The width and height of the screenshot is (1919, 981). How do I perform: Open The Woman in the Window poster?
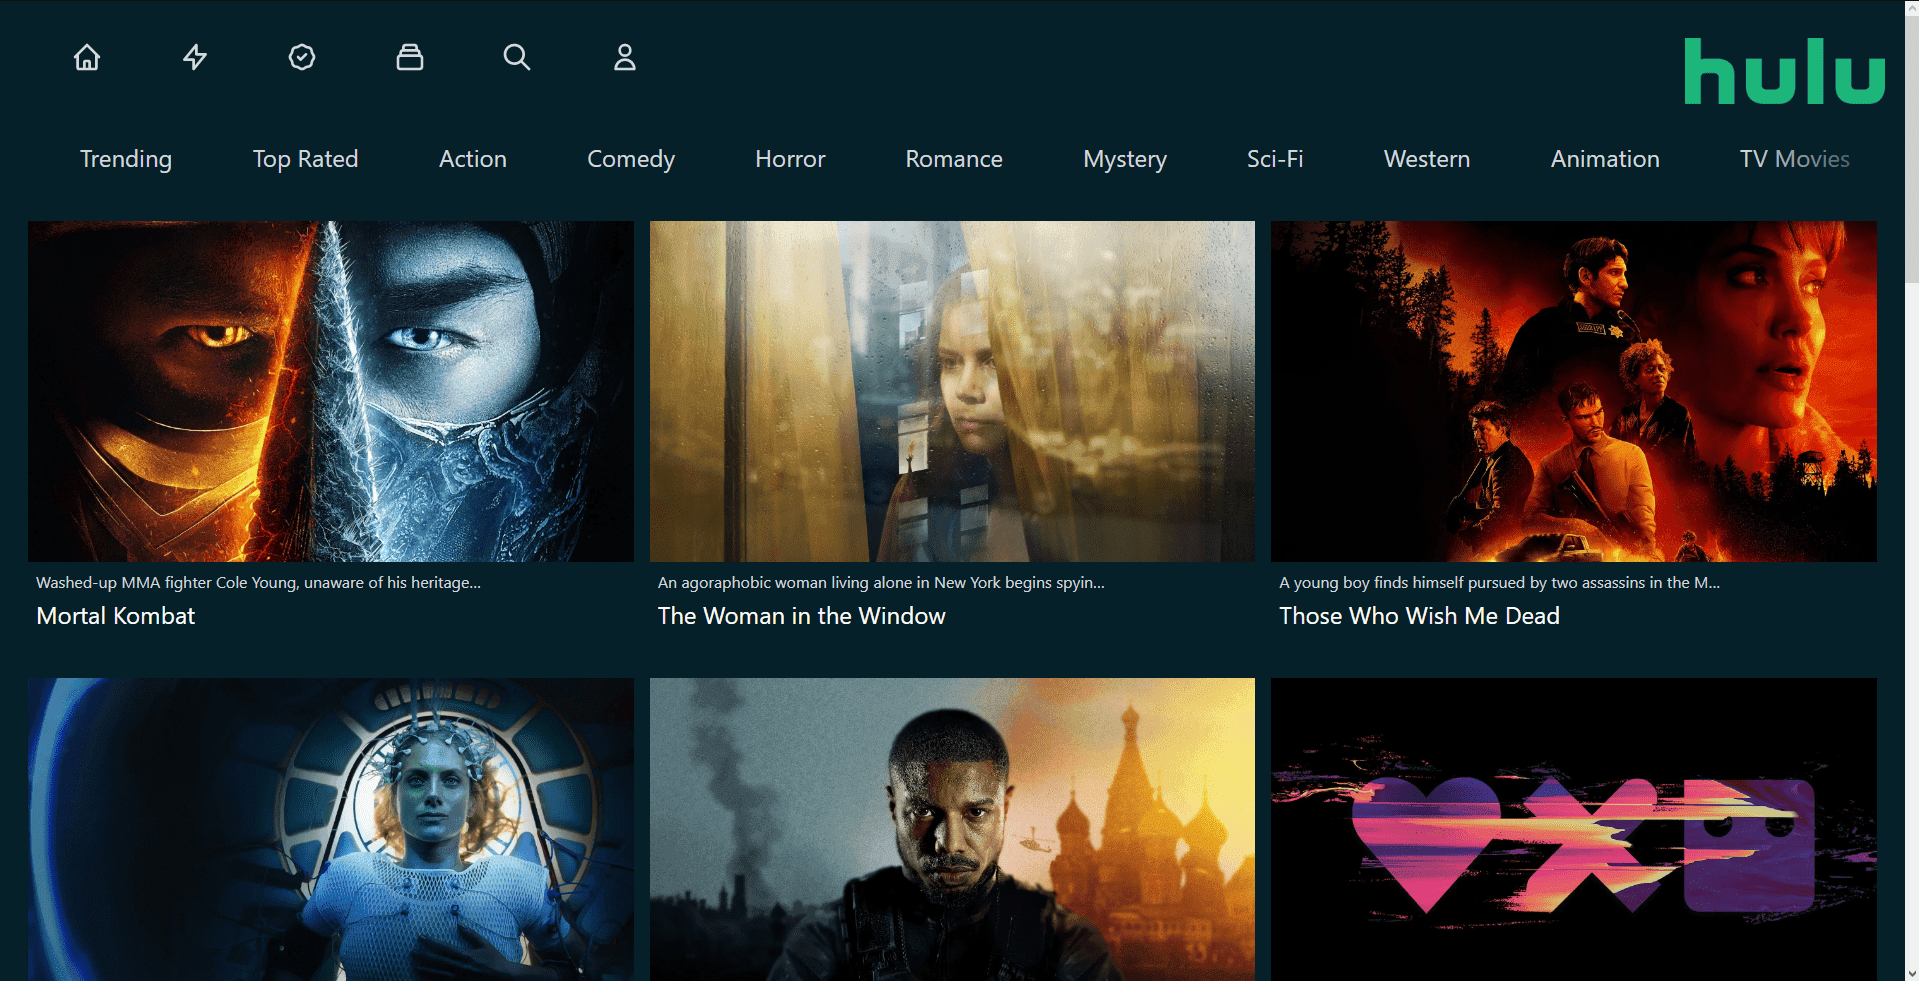click(x=952, y=391)
